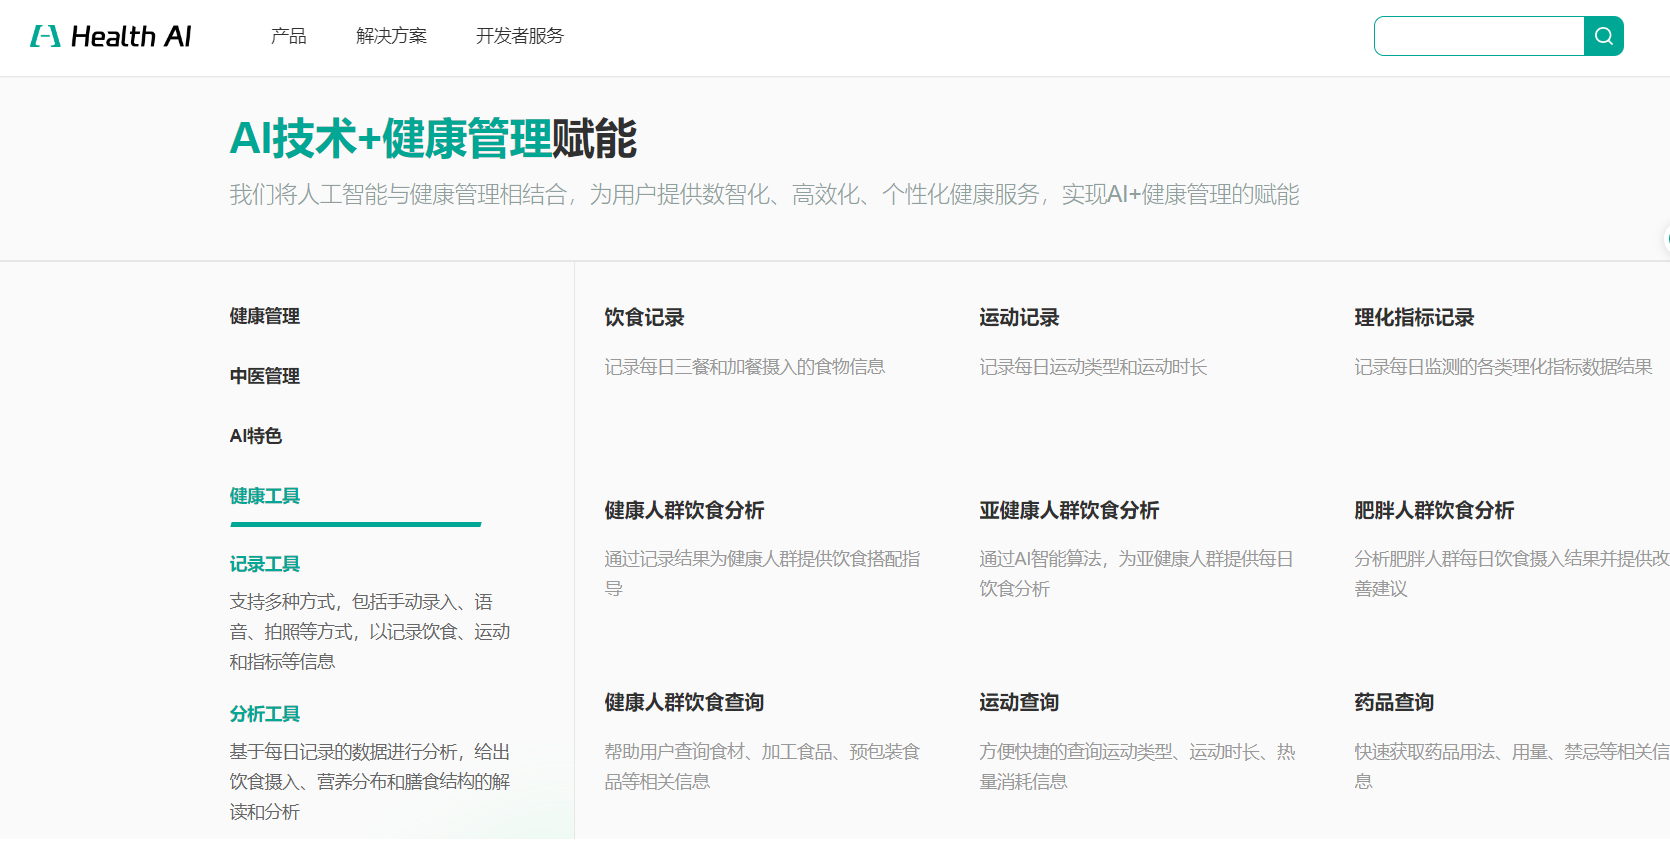Open the 开发者服务 menu
This screenshot has width=1670, height=845.
point(519,36)
